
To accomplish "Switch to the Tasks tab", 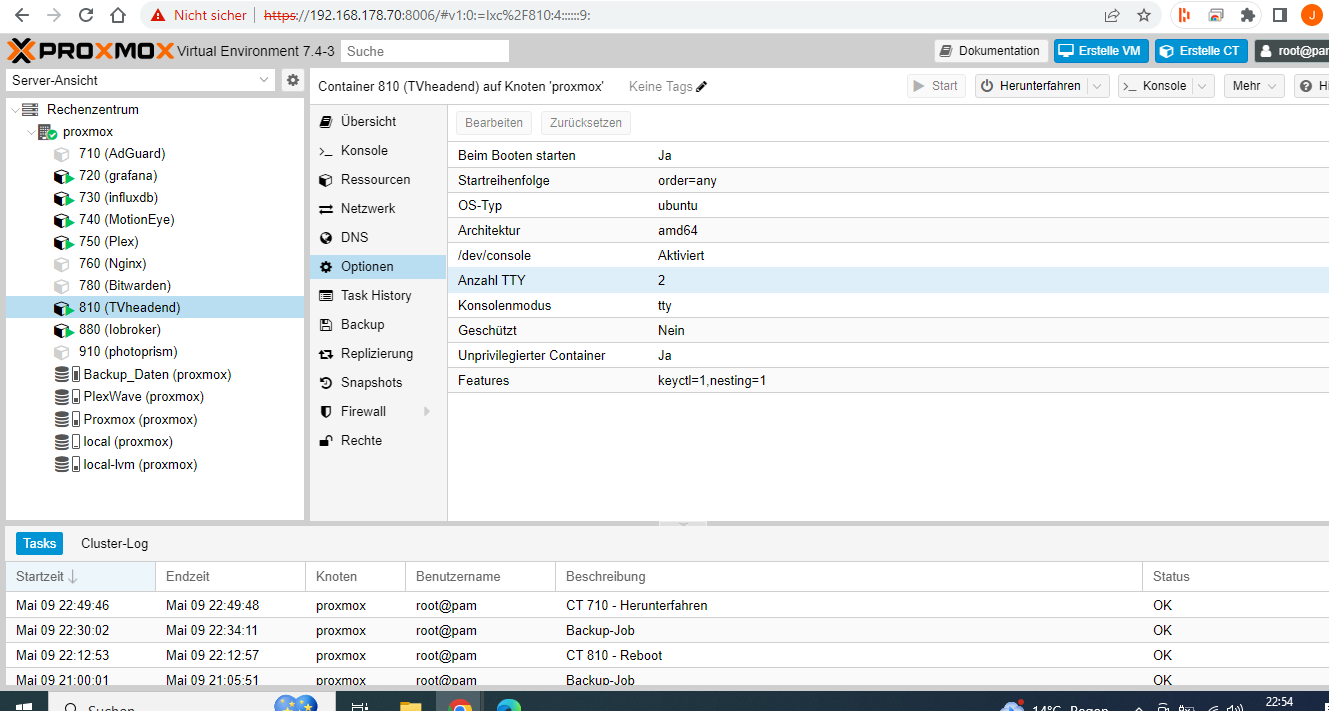I will coord(40,543).
